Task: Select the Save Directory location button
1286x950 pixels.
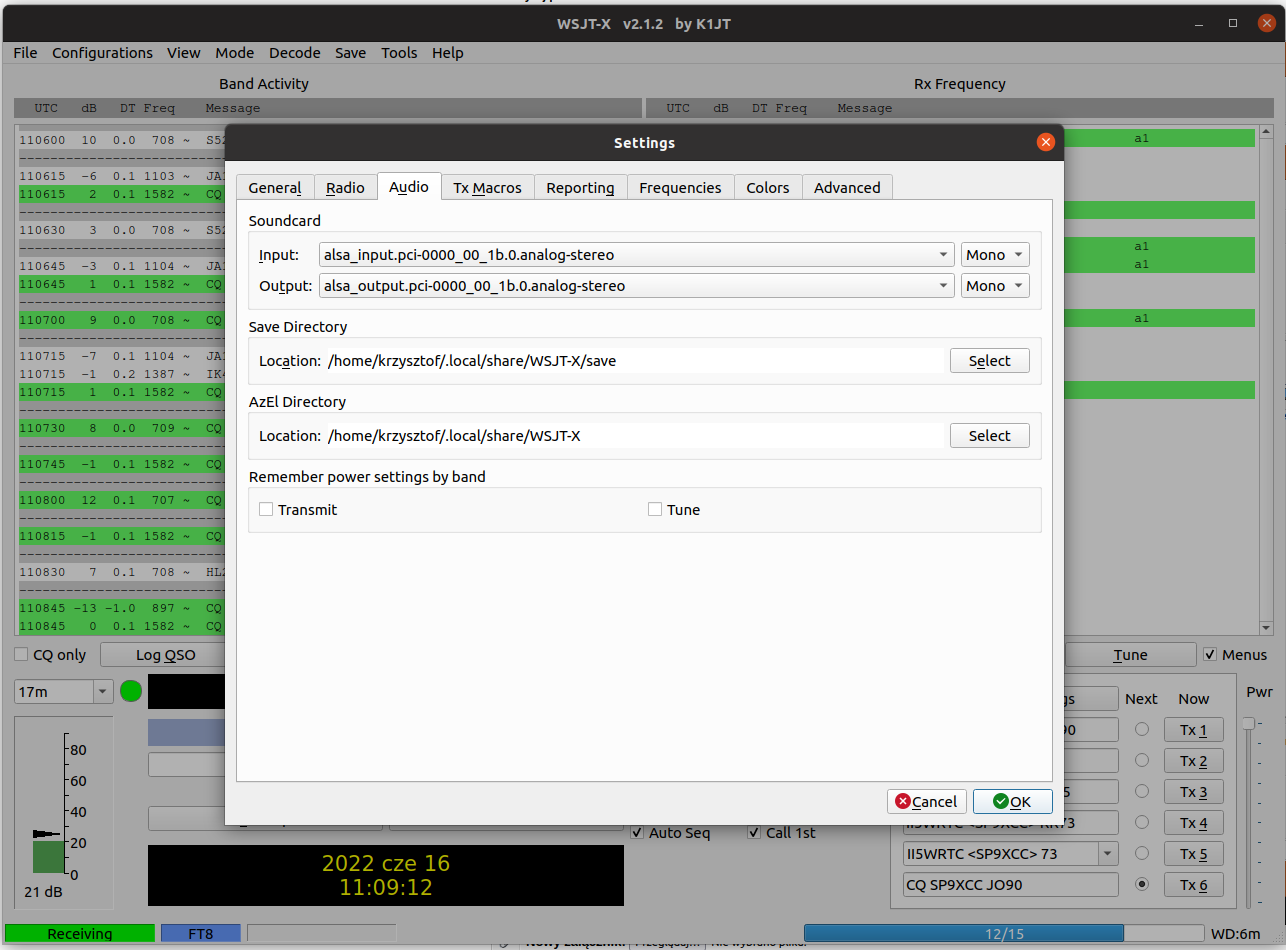Action: point(989,361)
